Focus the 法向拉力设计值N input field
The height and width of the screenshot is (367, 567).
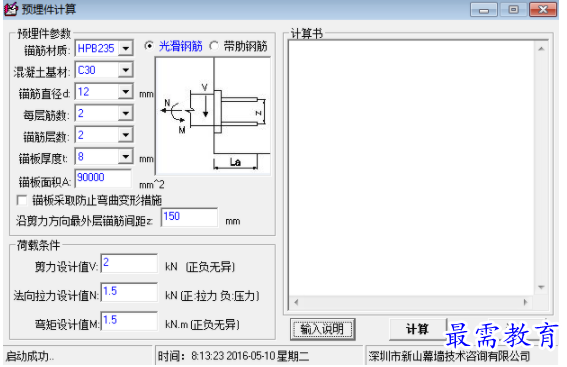click(129, 293)
